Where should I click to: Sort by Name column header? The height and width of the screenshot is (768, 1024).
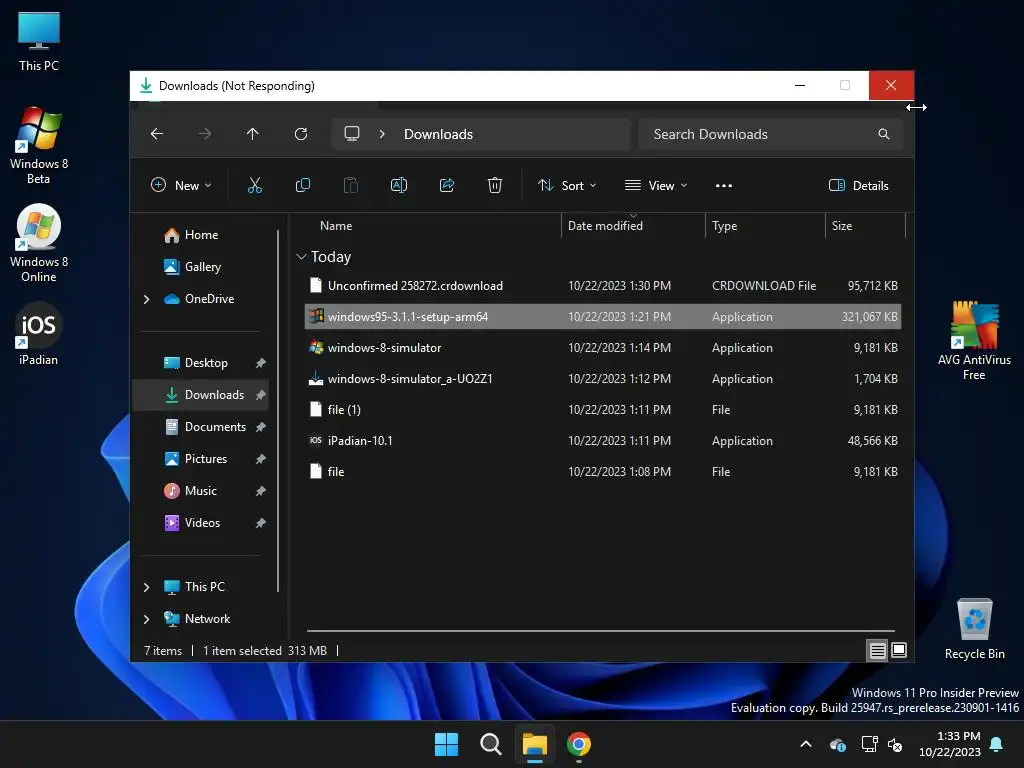336,226
